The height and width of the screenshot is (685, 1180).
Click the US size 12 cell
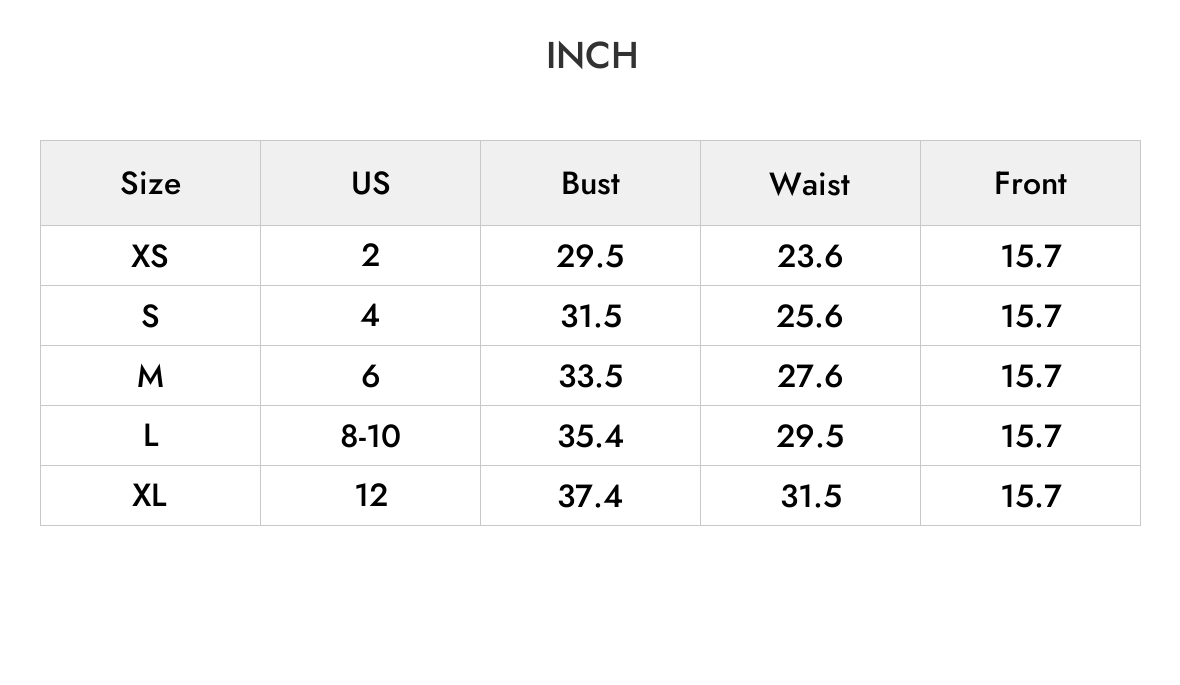371,496
